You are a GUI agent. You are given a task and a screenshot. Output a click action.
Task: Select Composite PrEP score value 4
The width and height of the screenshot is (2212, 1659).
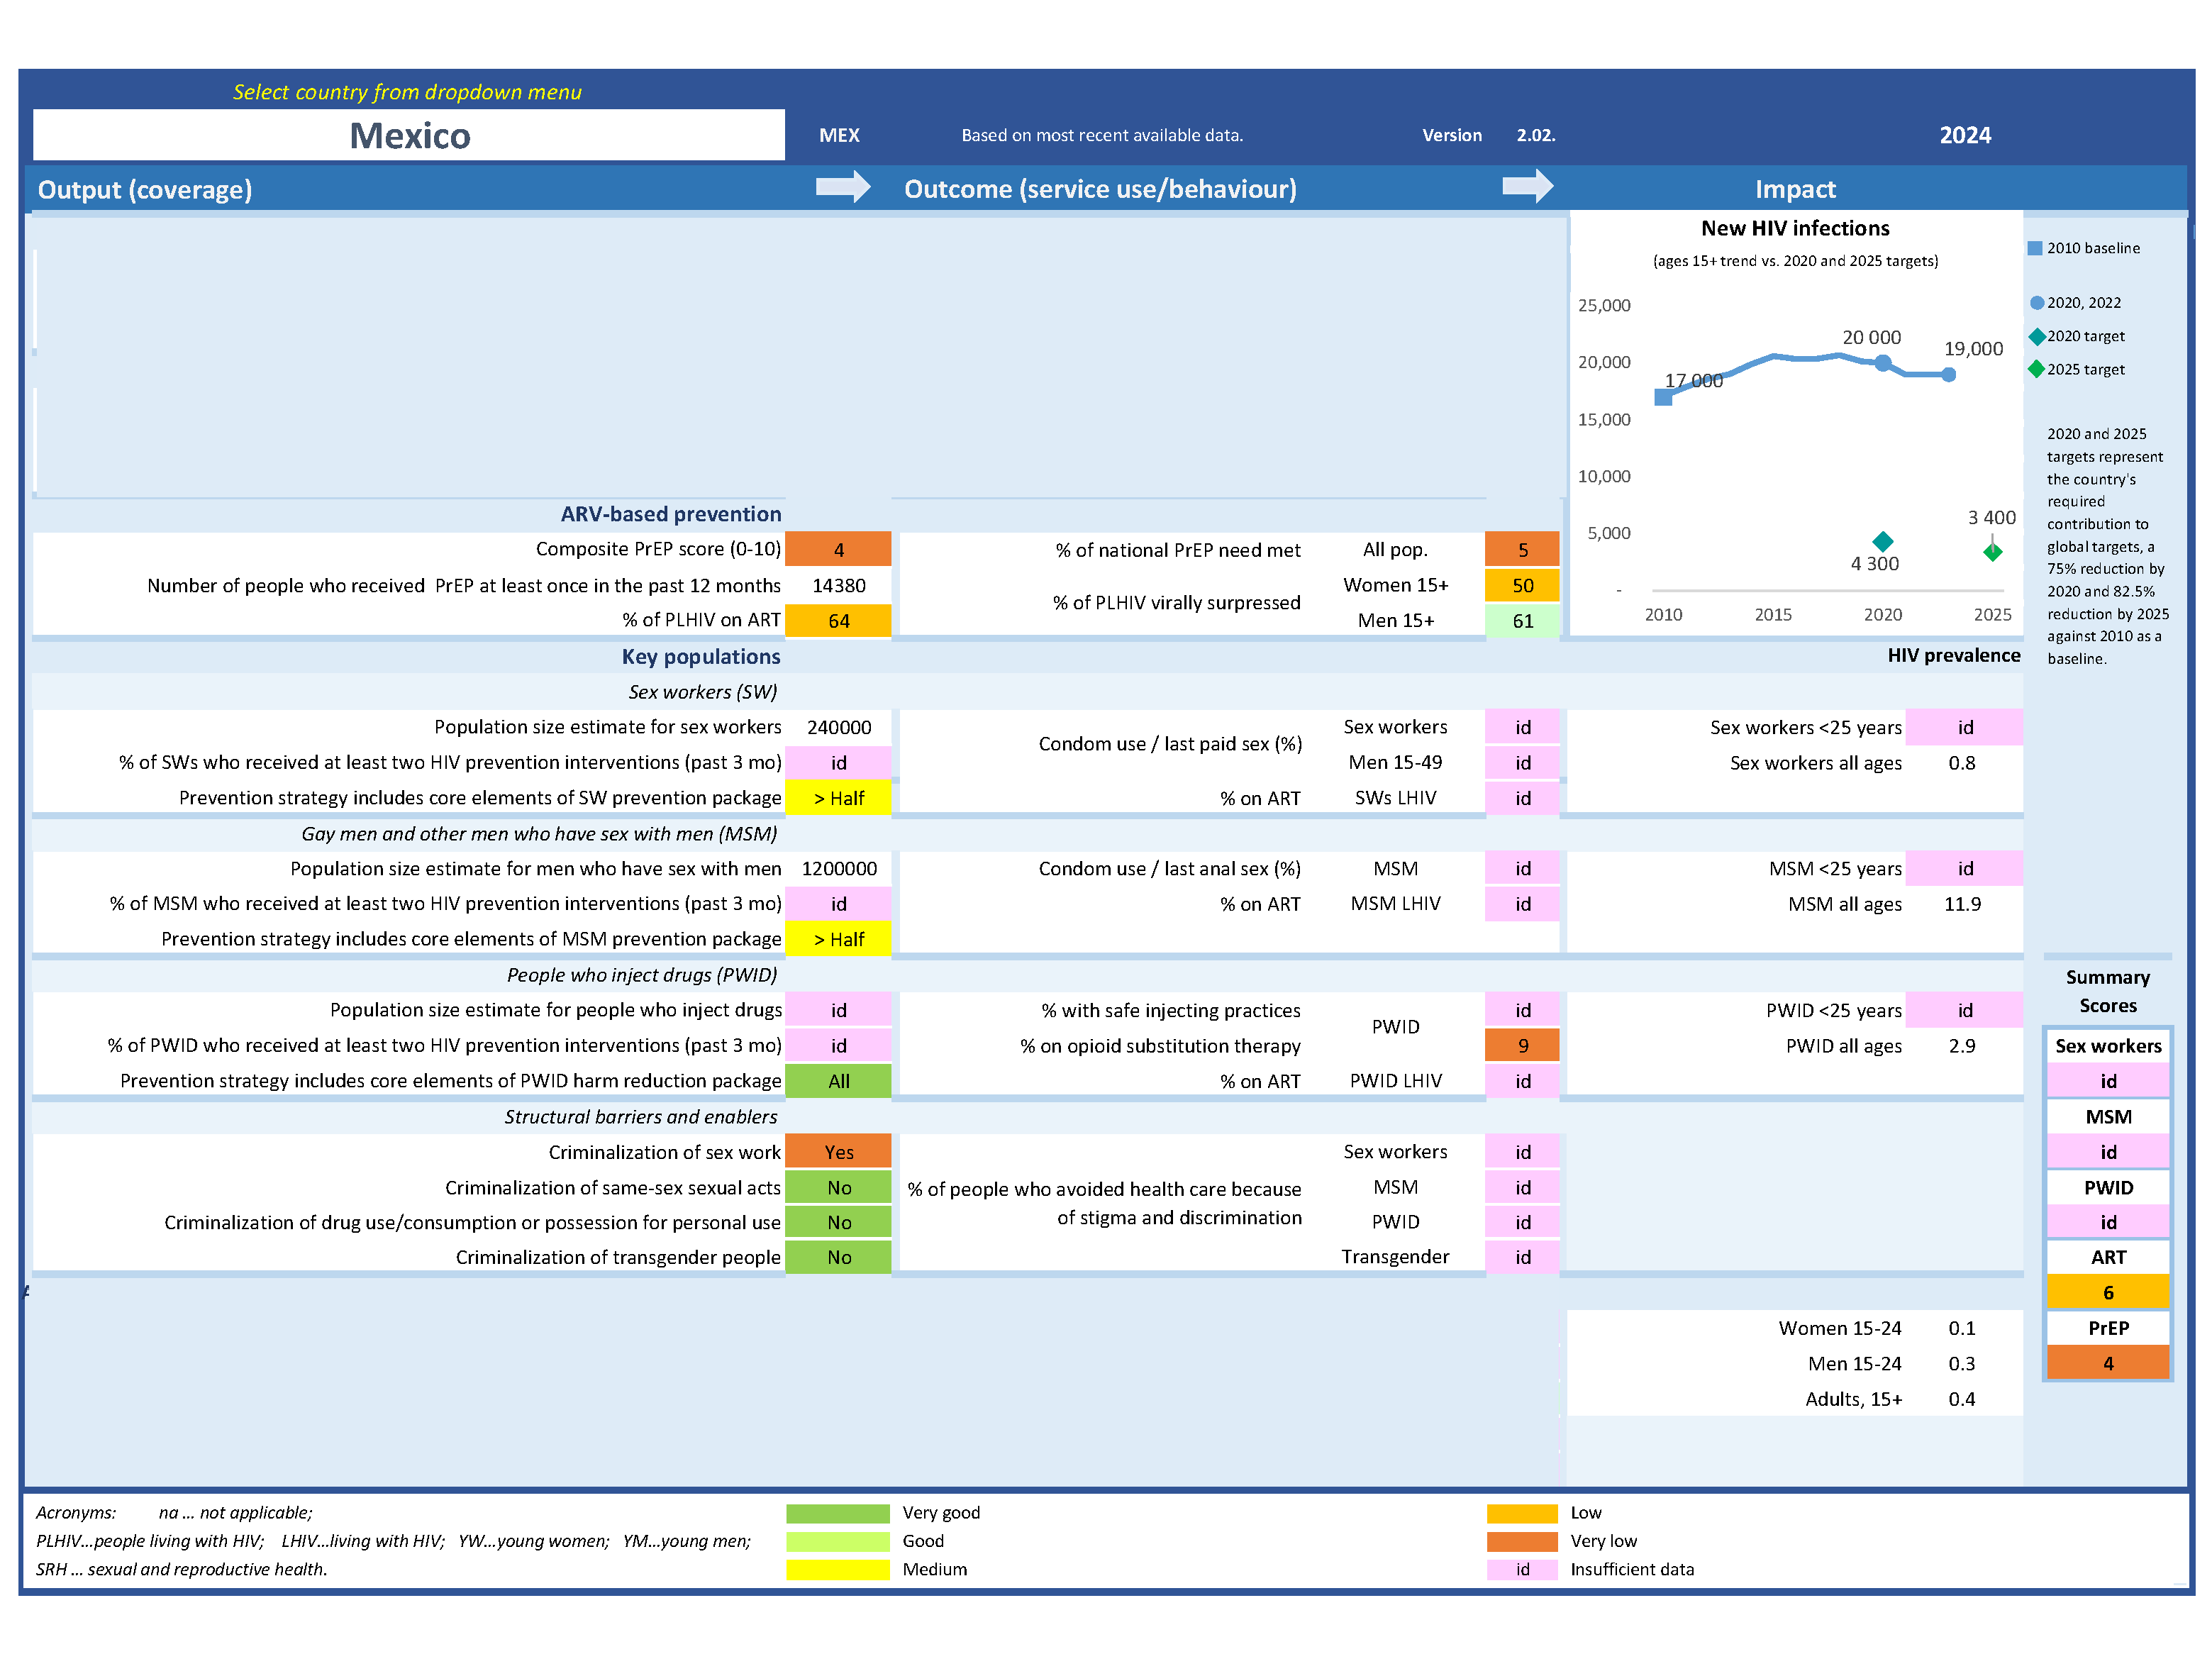838,549
